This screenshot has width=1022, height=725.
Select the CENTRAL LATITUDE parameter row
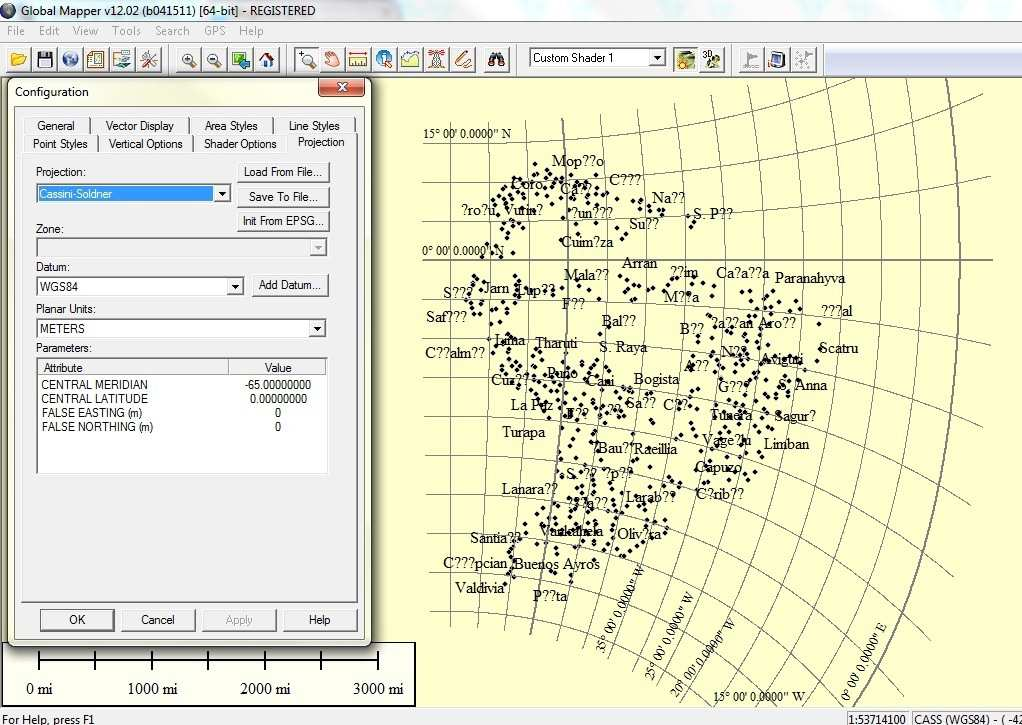(182, 398)
